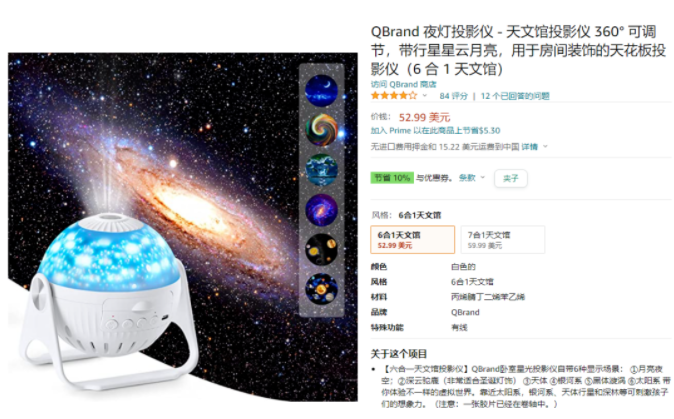This screenshot has width=674, height=419.
Task: Open the 12 answered questions link
Action: tap(515, 96)
